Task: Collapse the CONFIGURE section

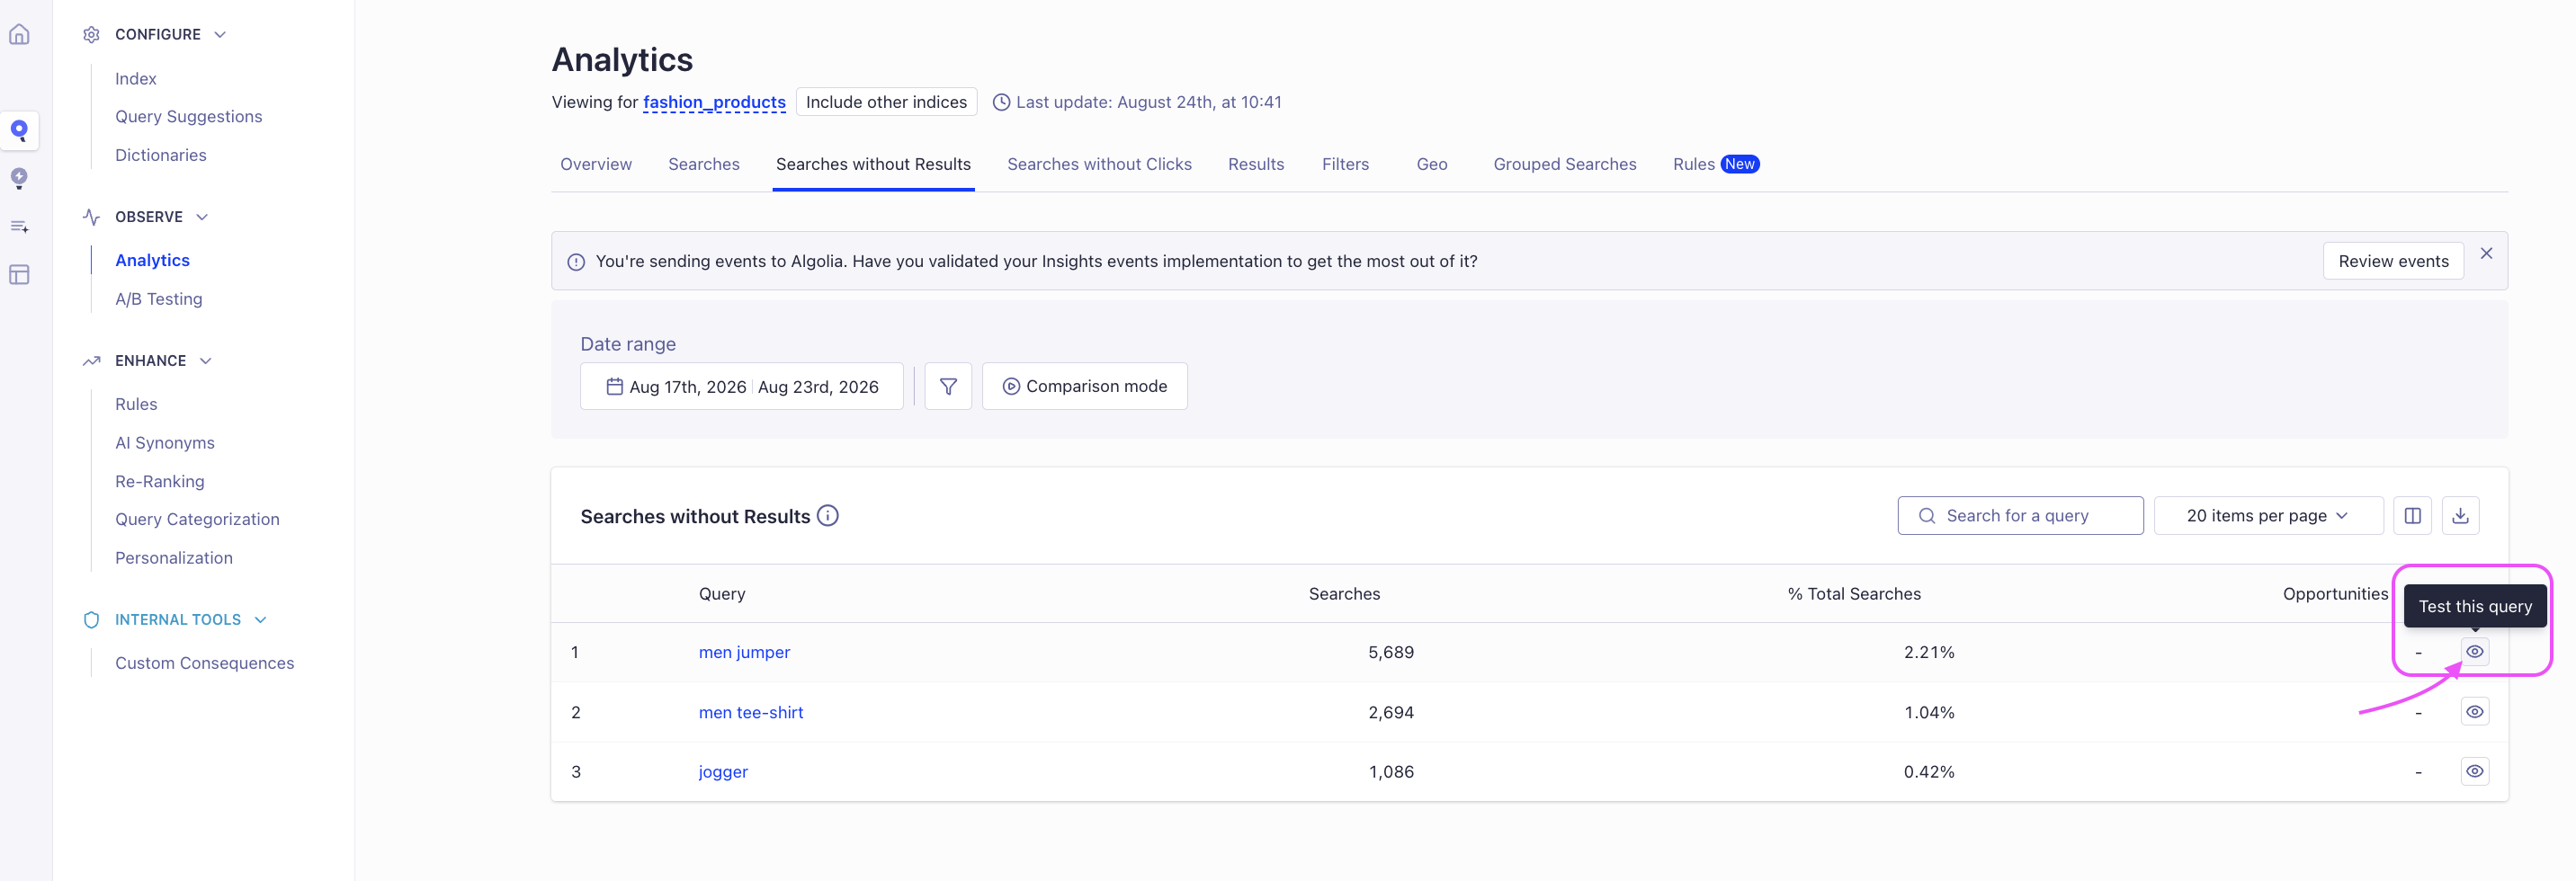Action: pyautogui.click(x=220, y=34)
